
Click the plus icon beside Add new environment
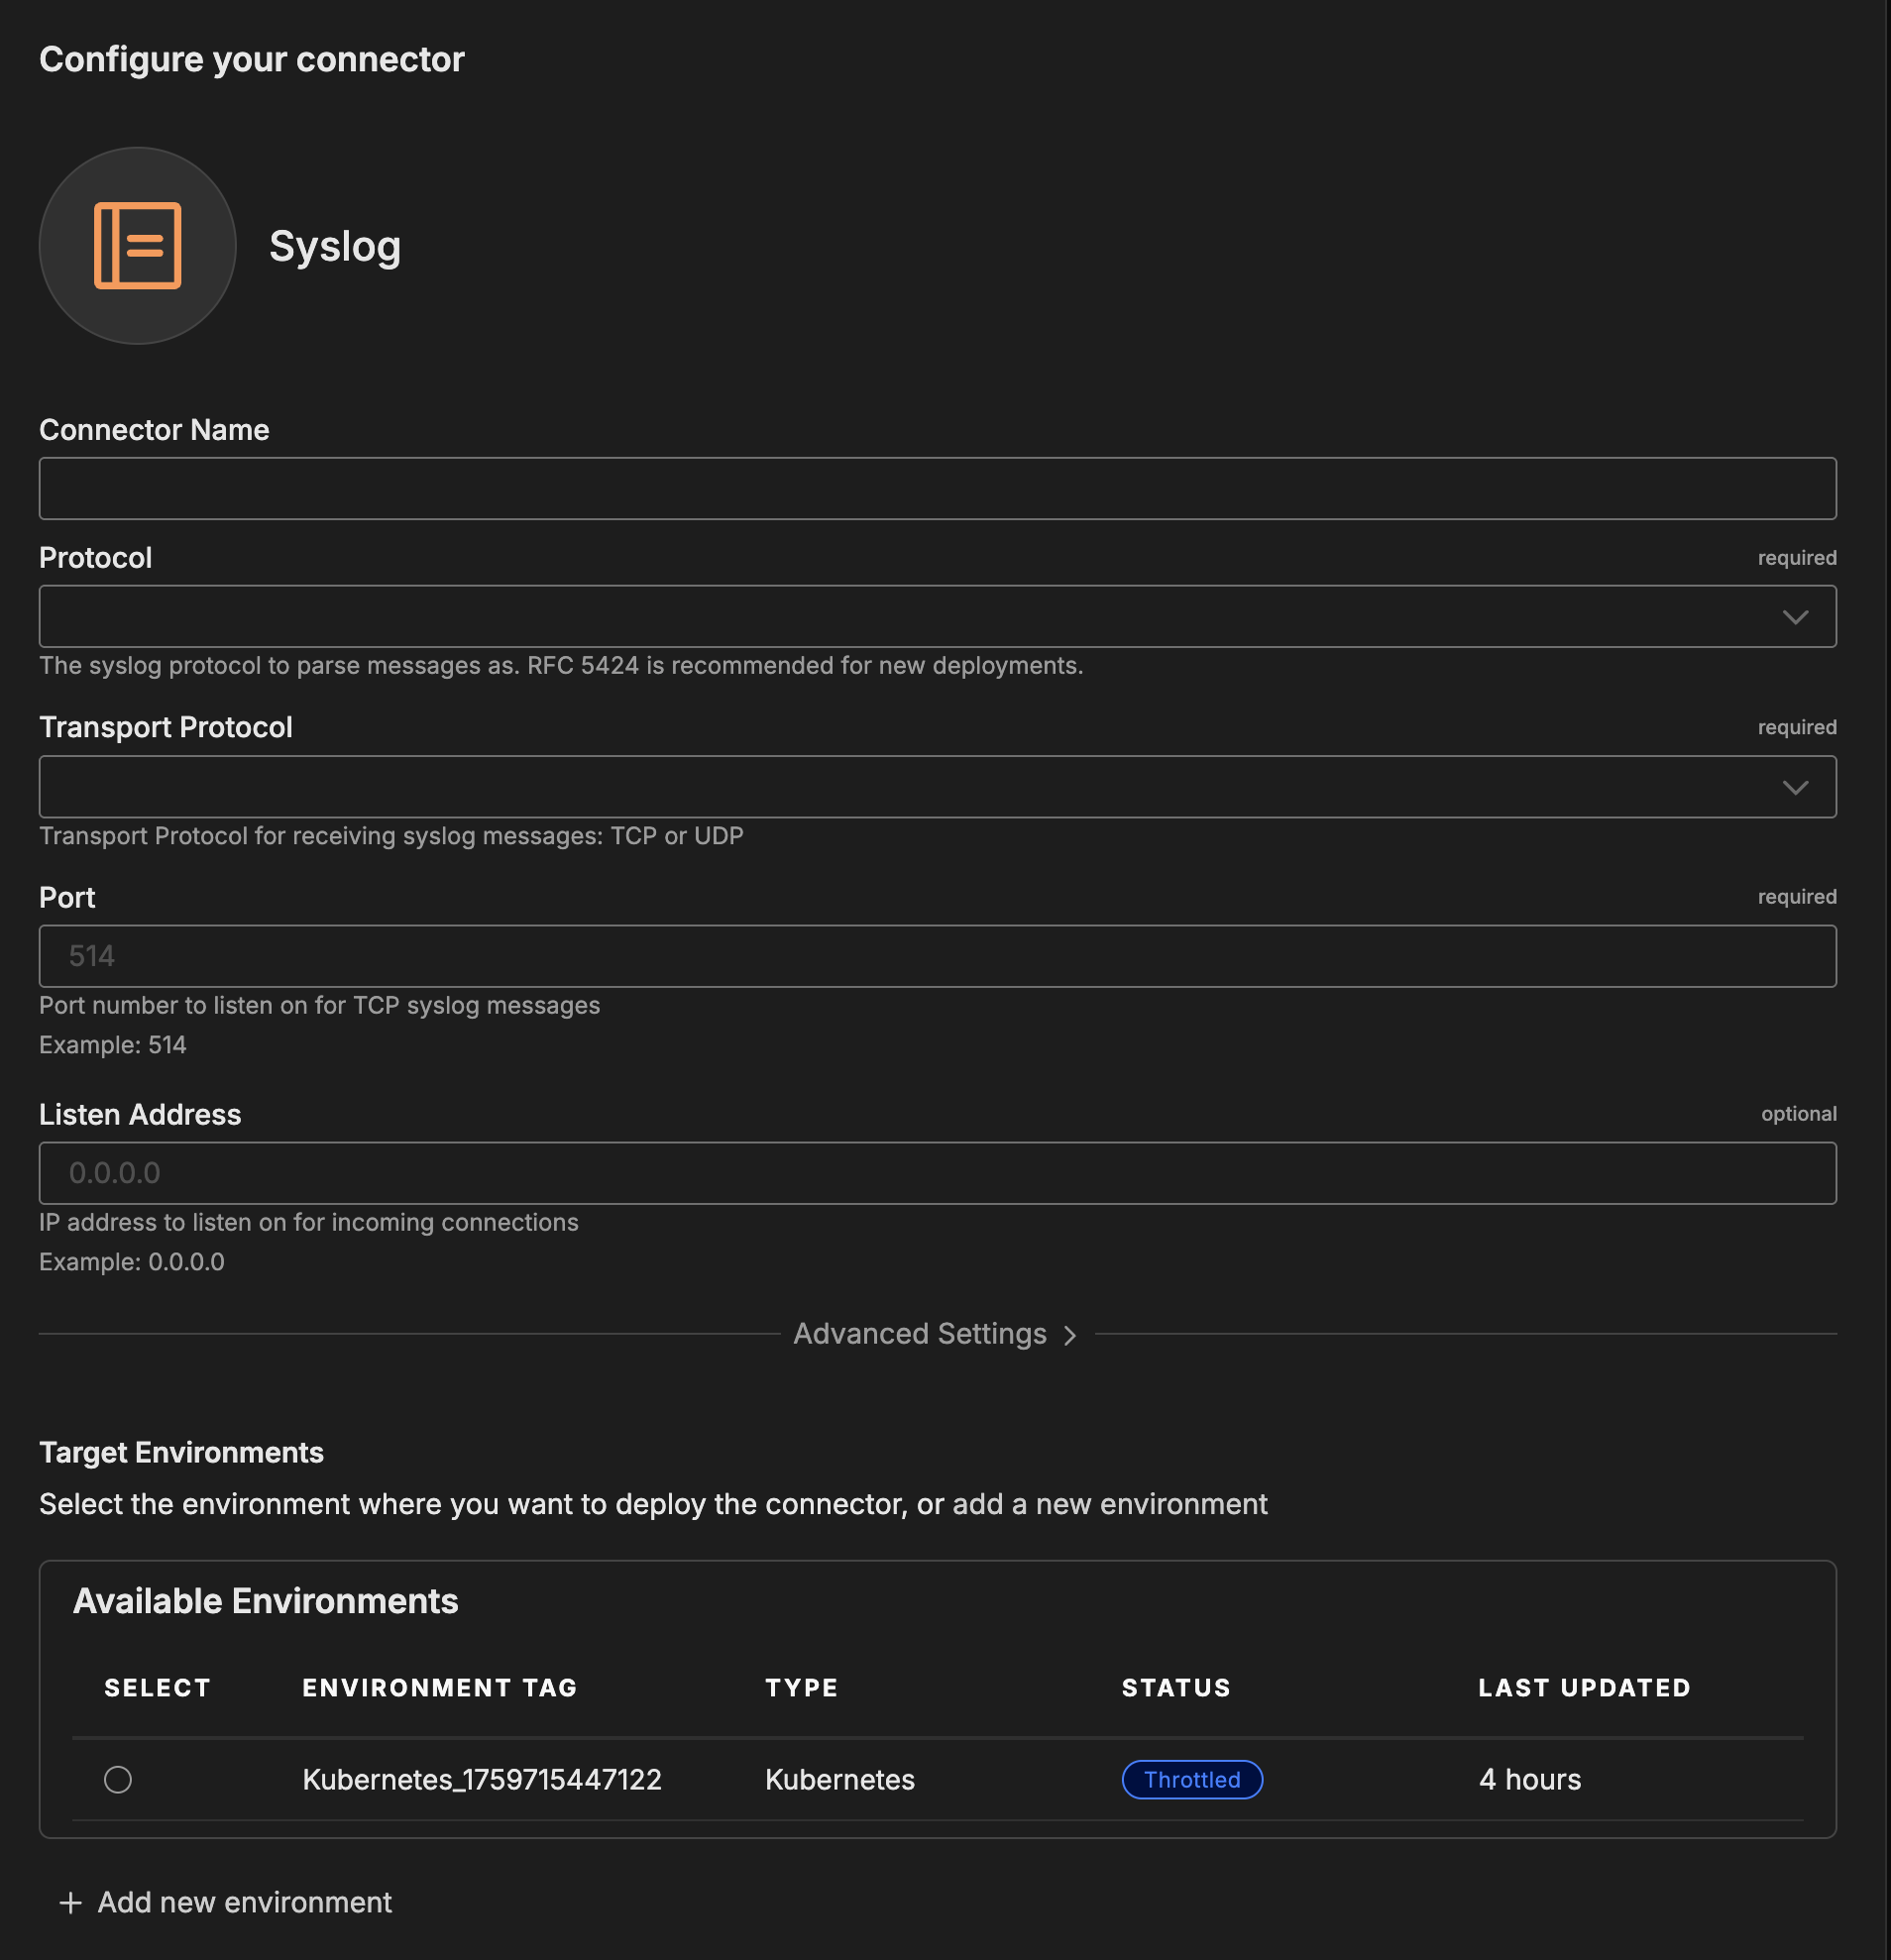70,1902
